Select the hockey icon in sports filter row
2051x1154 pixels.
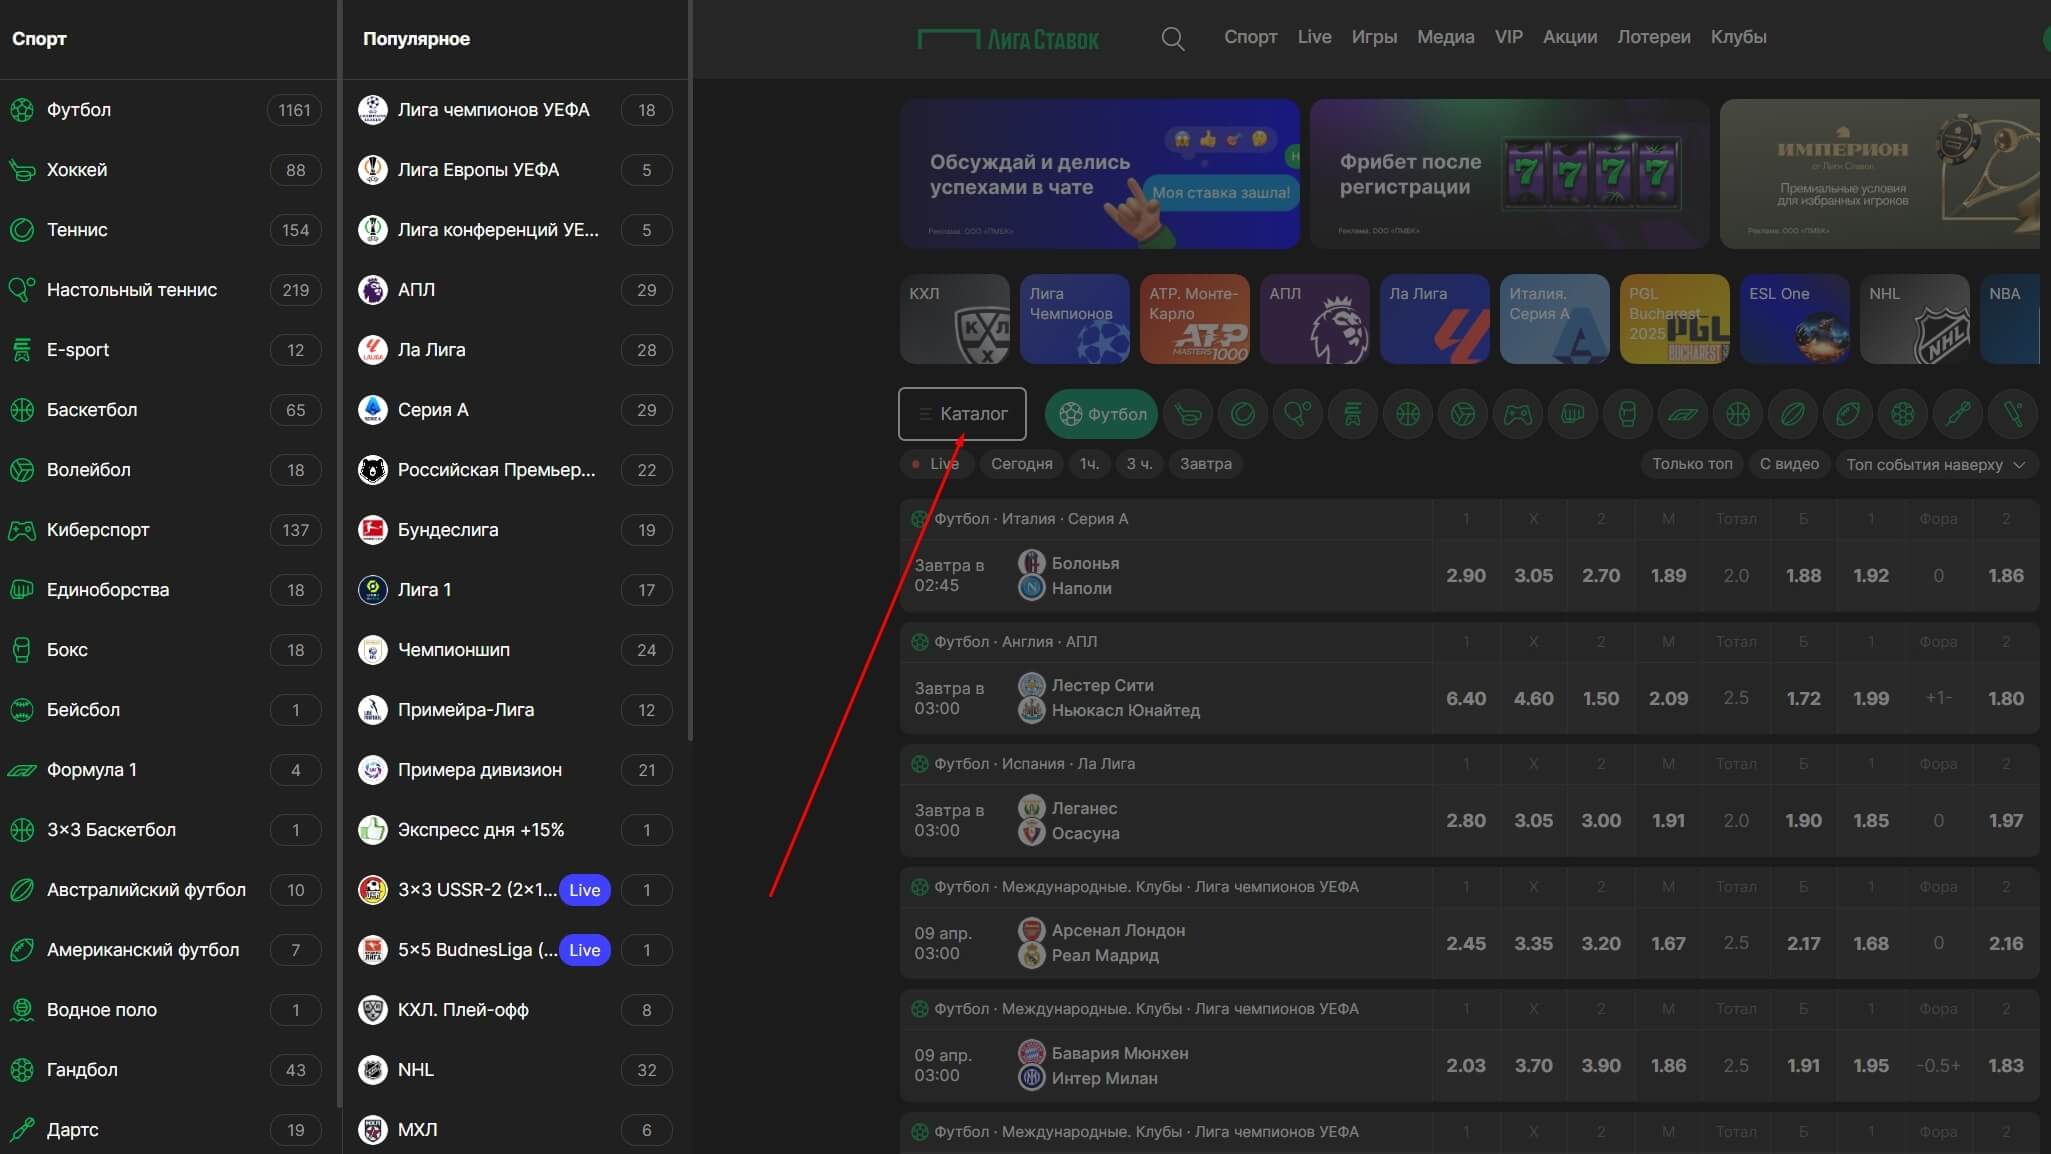pyautogui.click(x=1188, y=414)
